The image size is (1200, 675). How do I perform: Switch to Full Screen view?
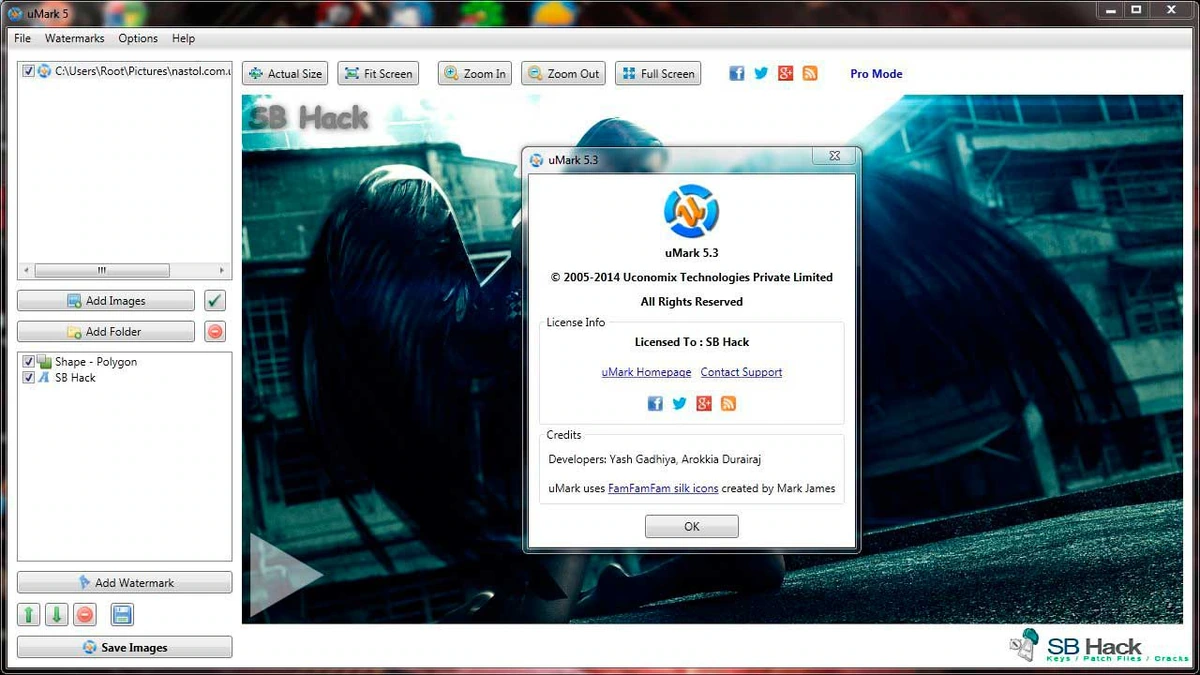click(658, 73)
